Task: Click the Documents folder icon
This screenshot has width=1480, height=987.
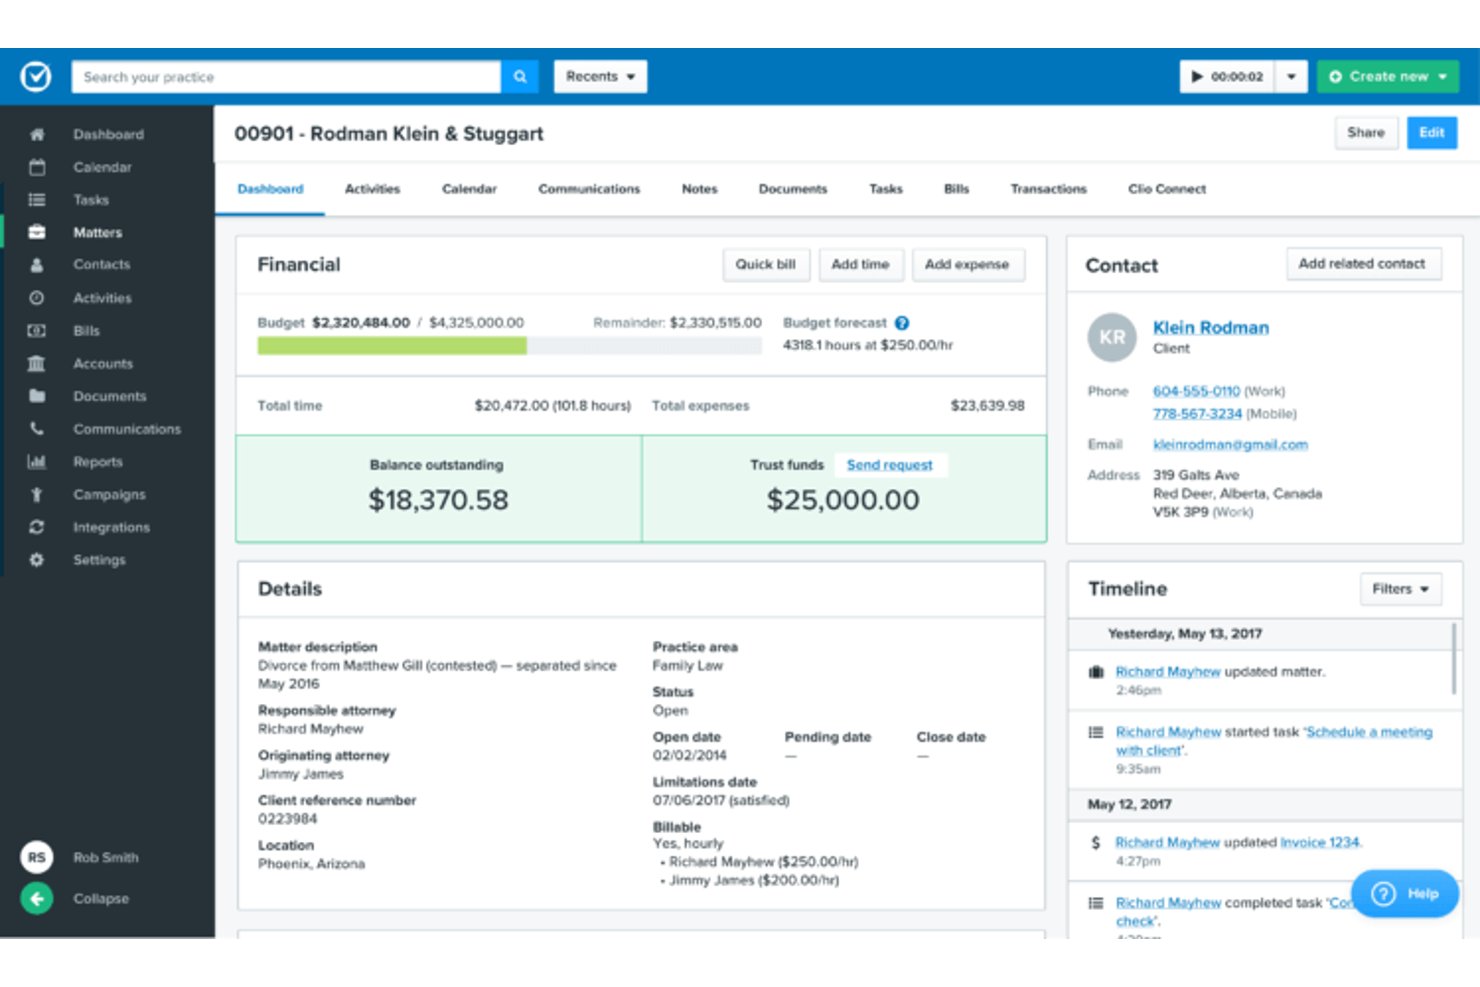Action: click(37, 396)
